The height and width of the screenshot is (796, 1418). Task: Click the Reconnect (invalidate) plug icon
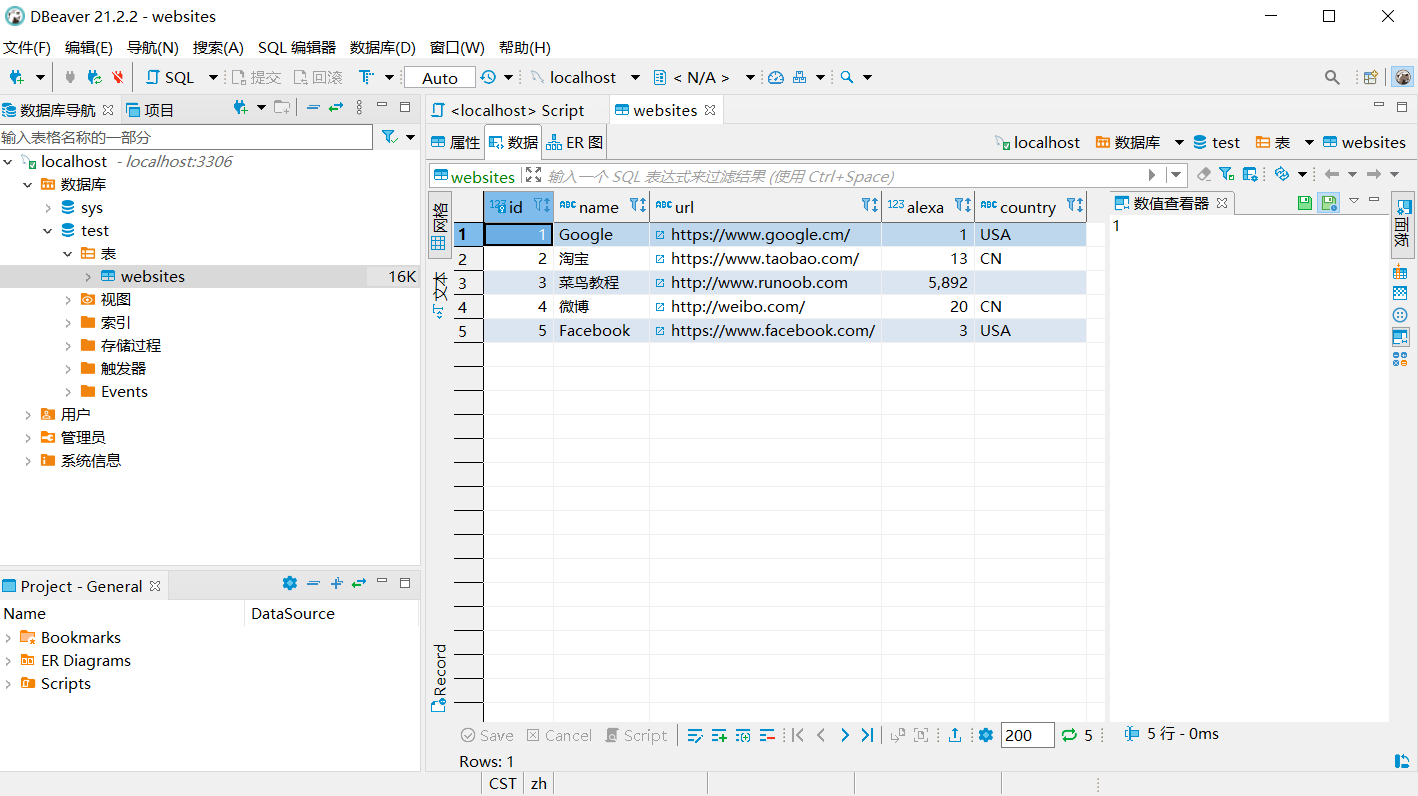tap(94, 77)
